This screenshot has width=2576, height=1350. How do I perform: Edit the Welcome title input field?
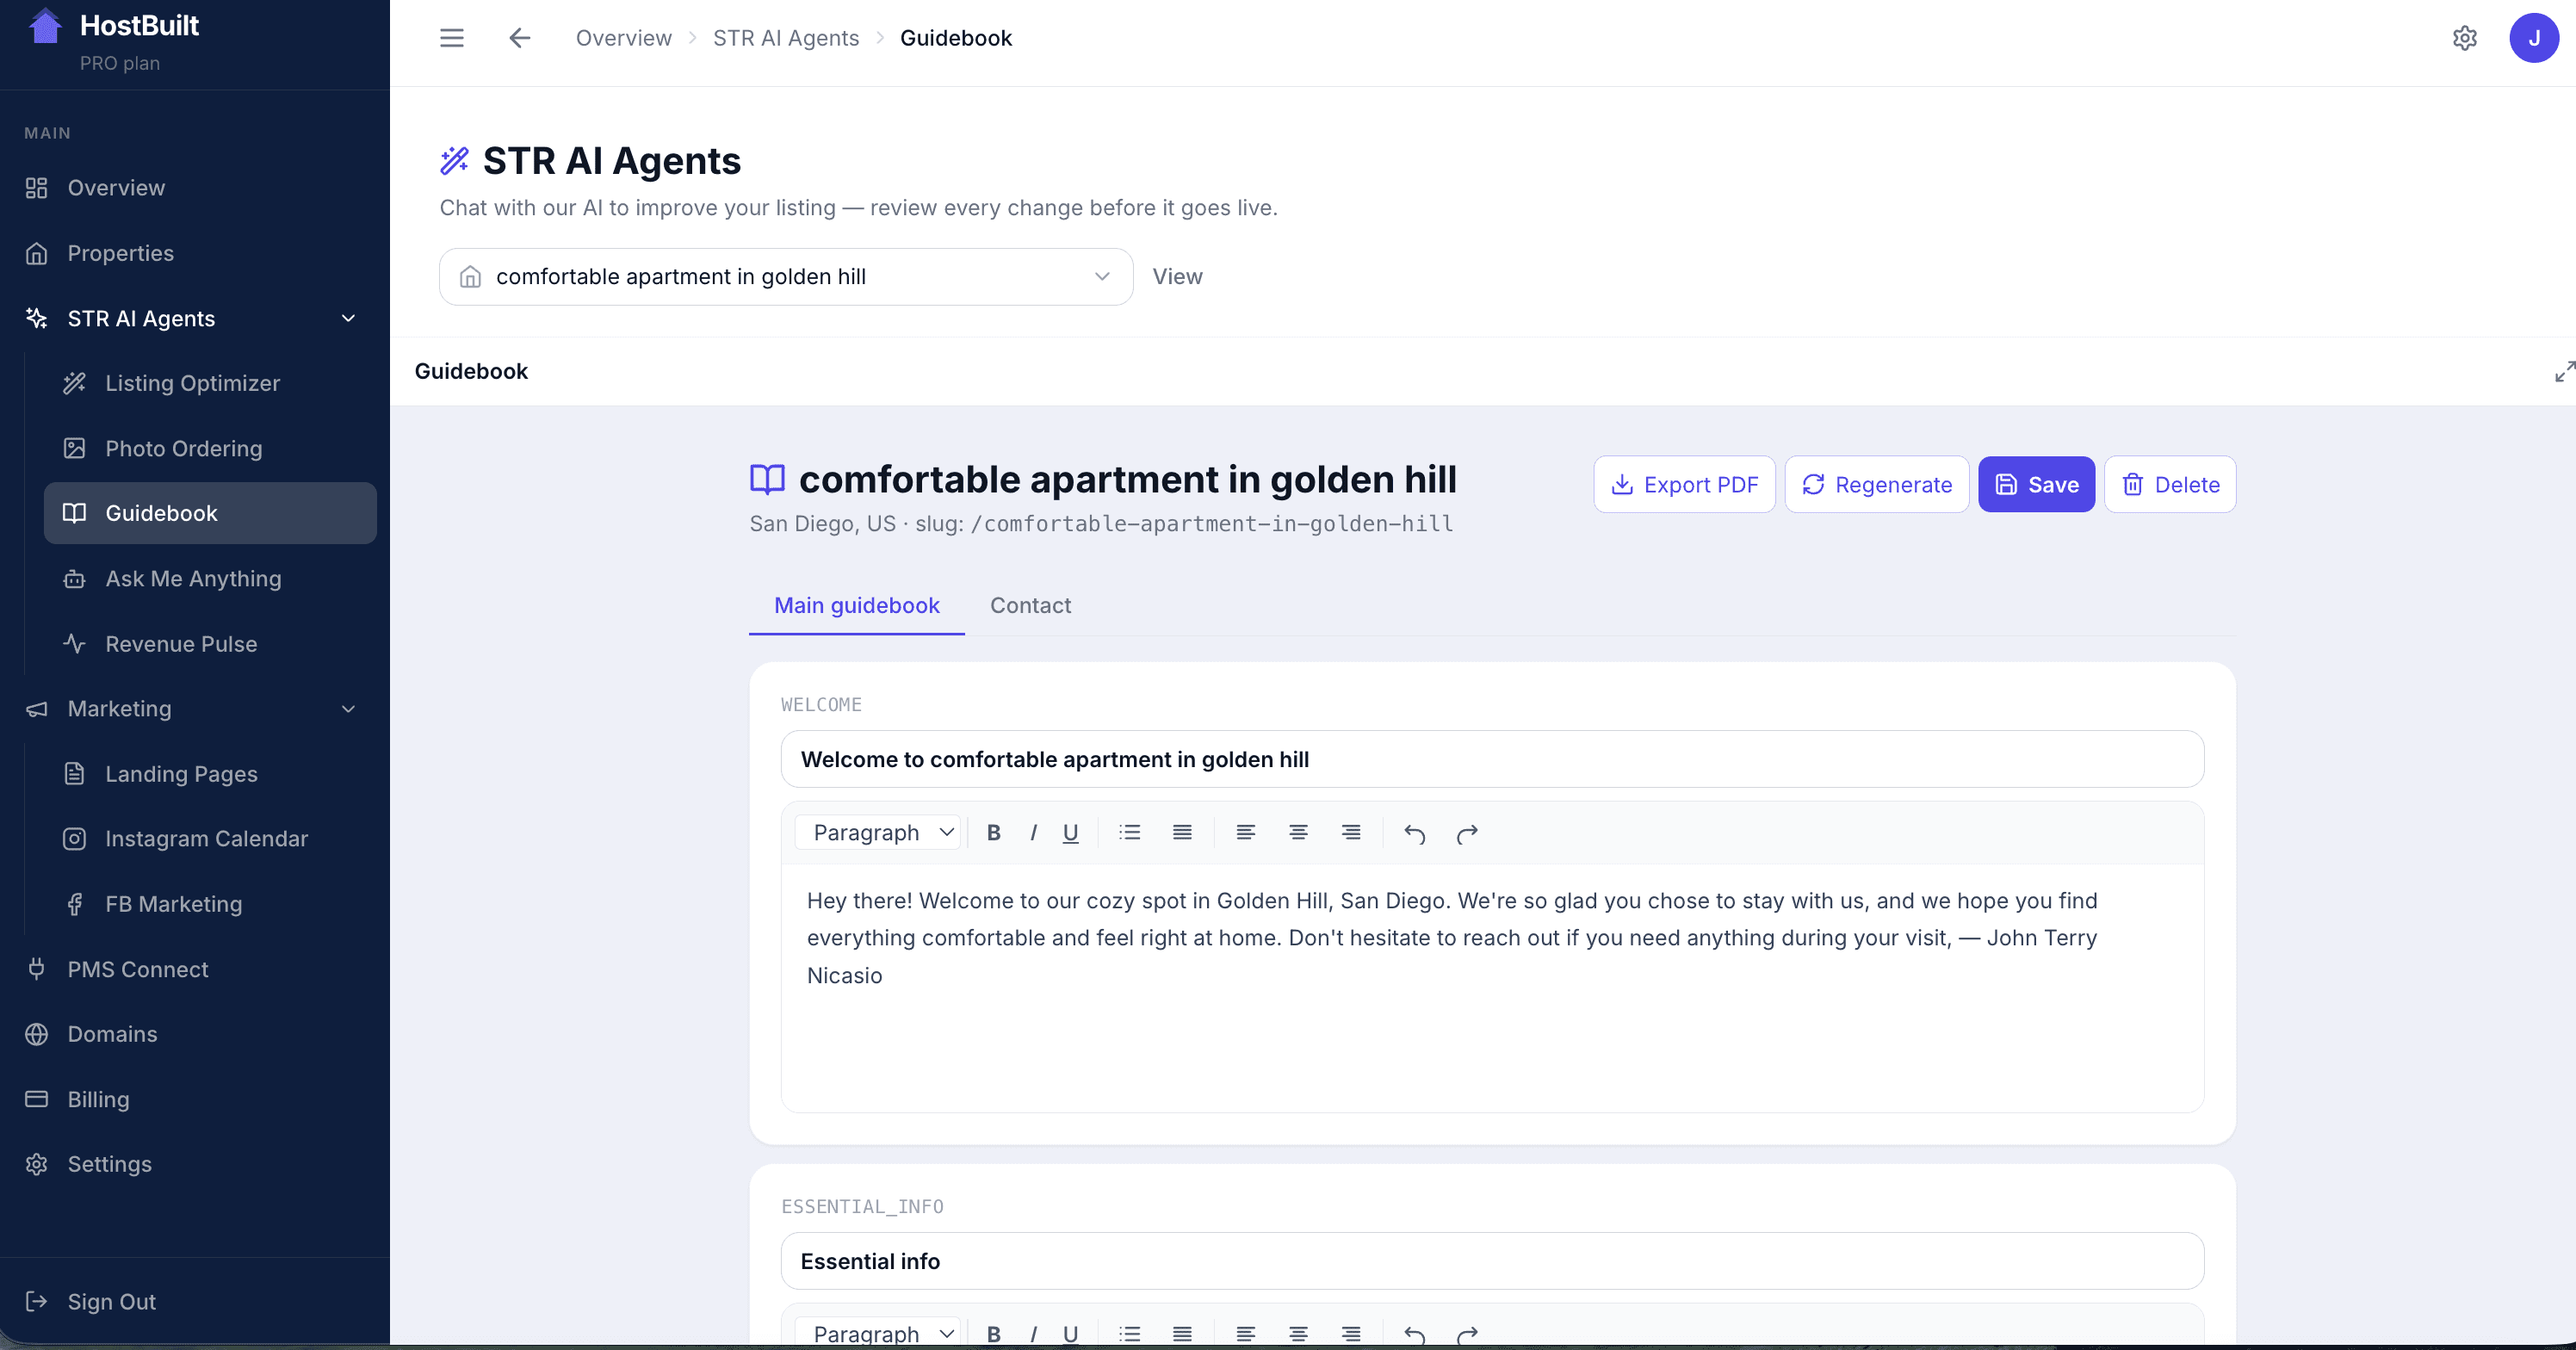click(x=1492, y=759)
